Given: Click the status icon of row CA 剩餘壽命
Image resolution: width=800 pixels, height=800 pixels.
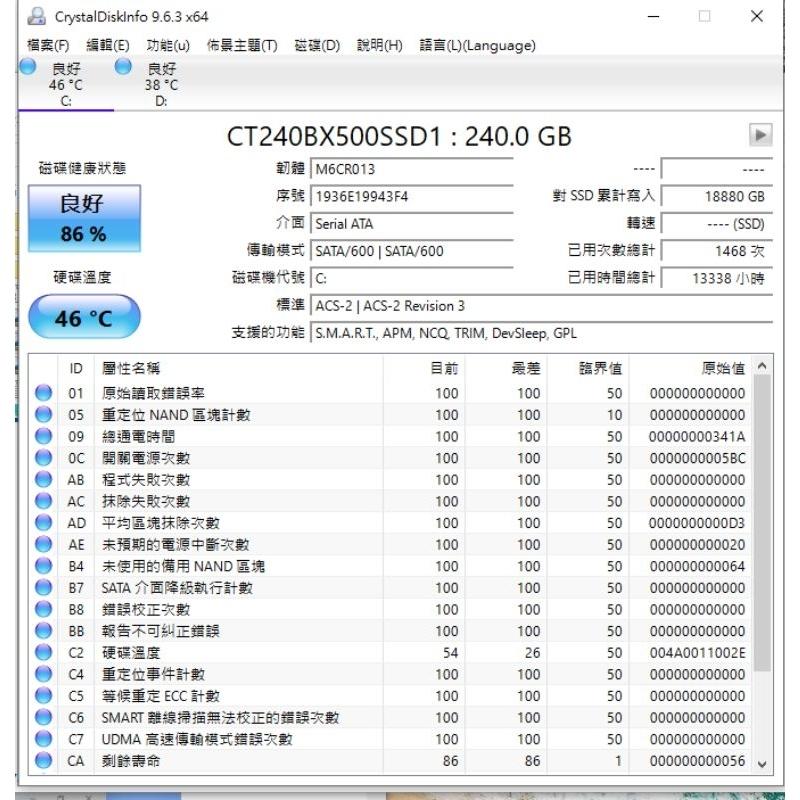Looking at the screenshot, I should point(43,761).
